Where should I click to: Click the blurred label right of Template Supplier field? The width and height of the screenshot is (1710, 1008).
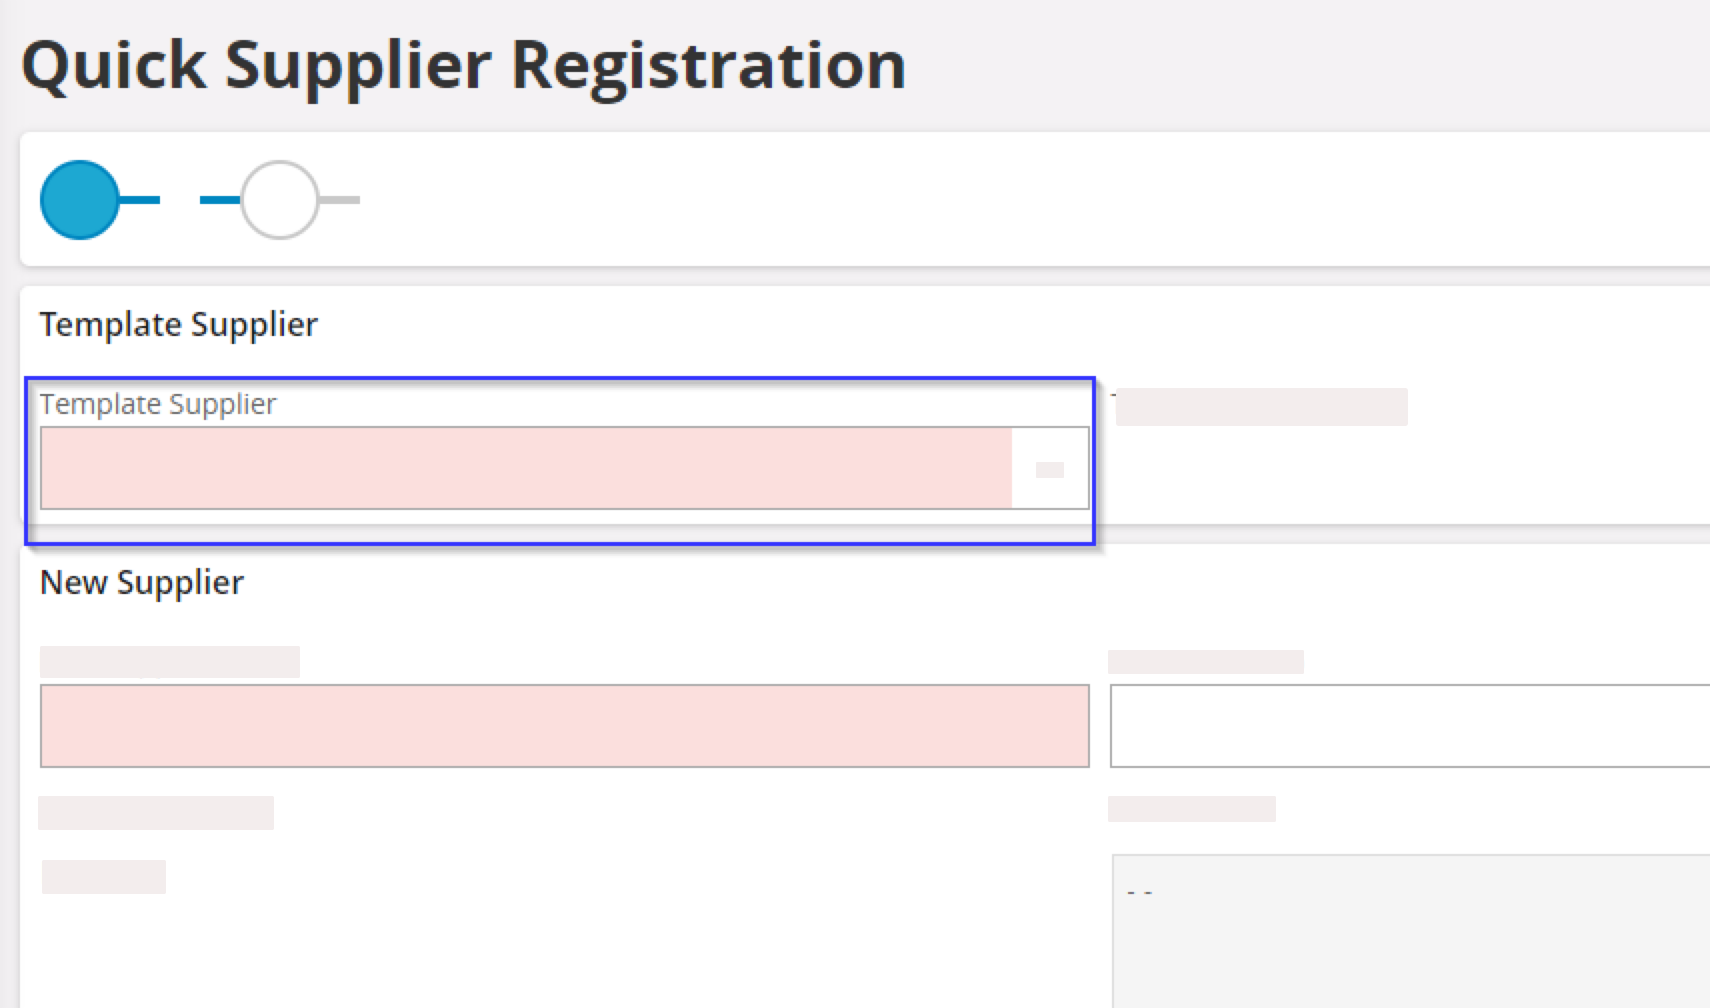(x=1261, y=407)
